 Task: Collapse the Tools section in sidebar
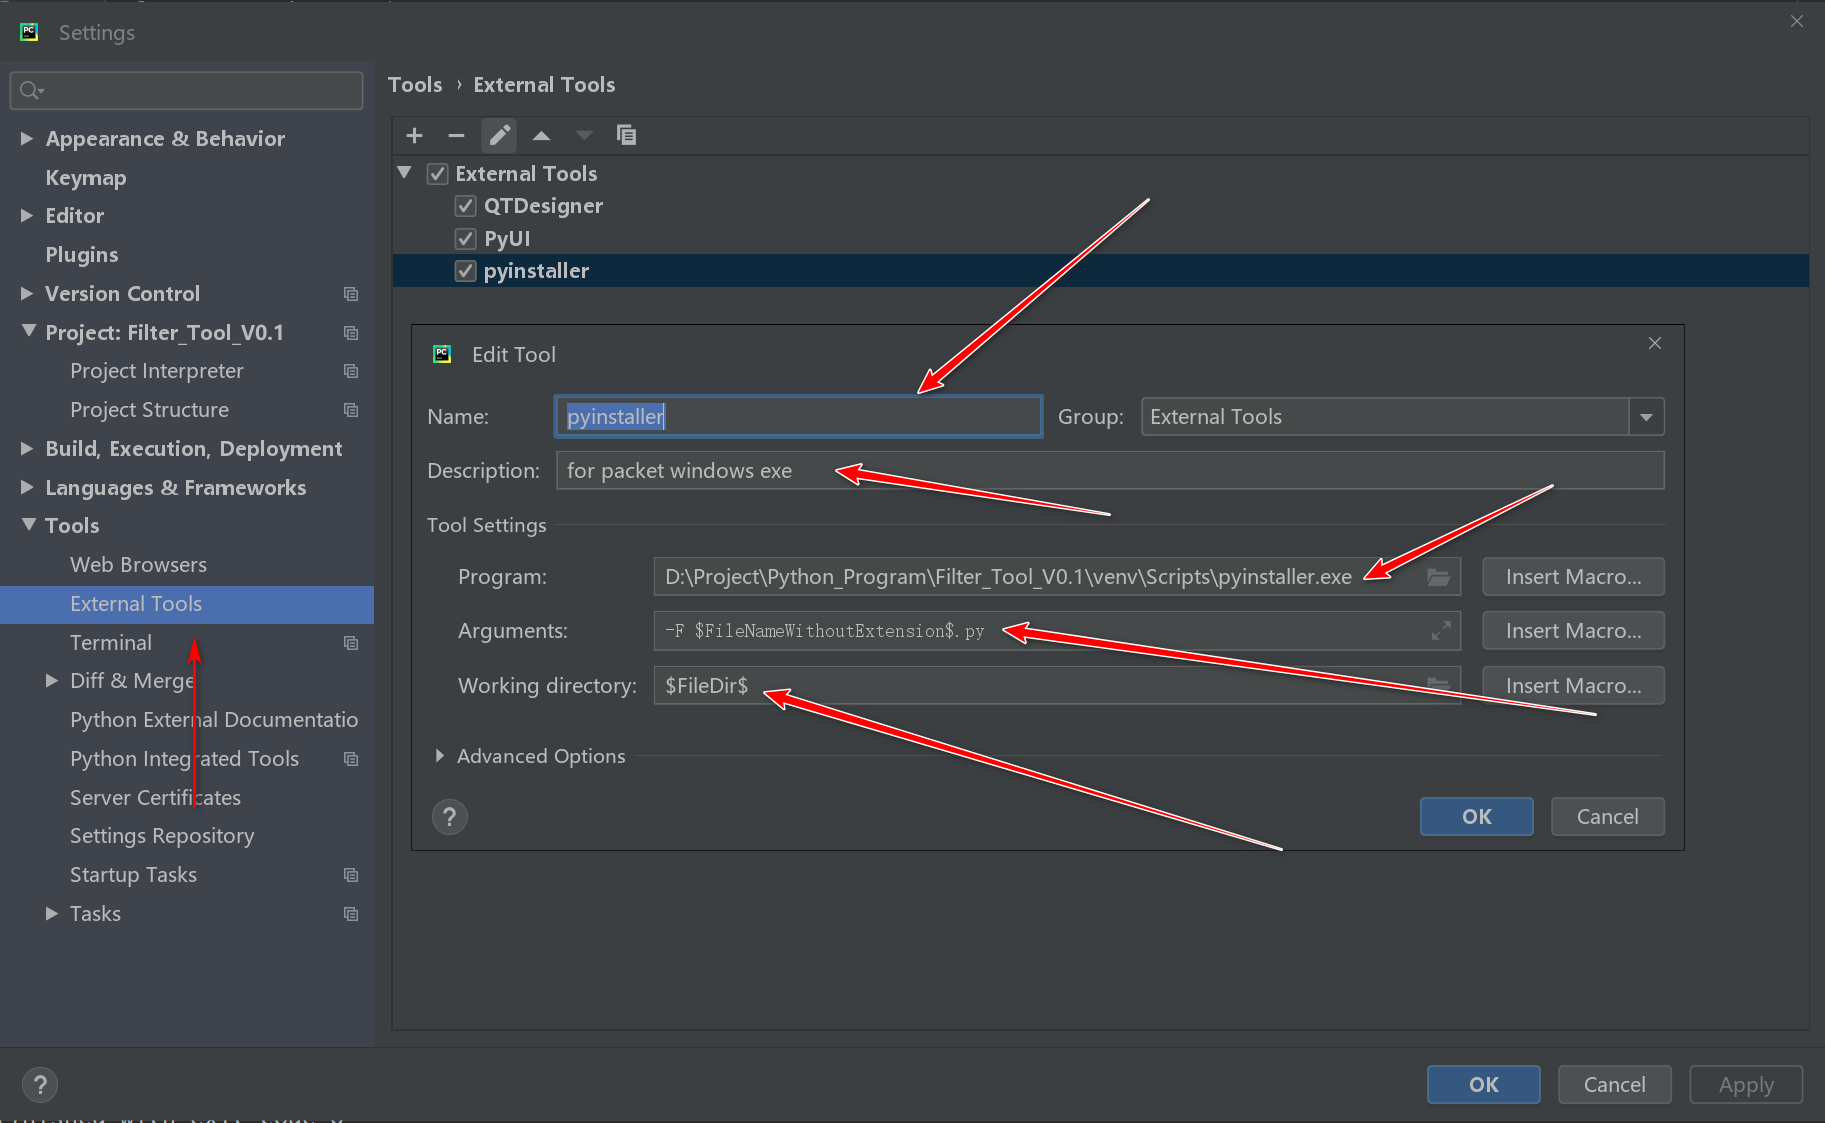pos(27,525)
